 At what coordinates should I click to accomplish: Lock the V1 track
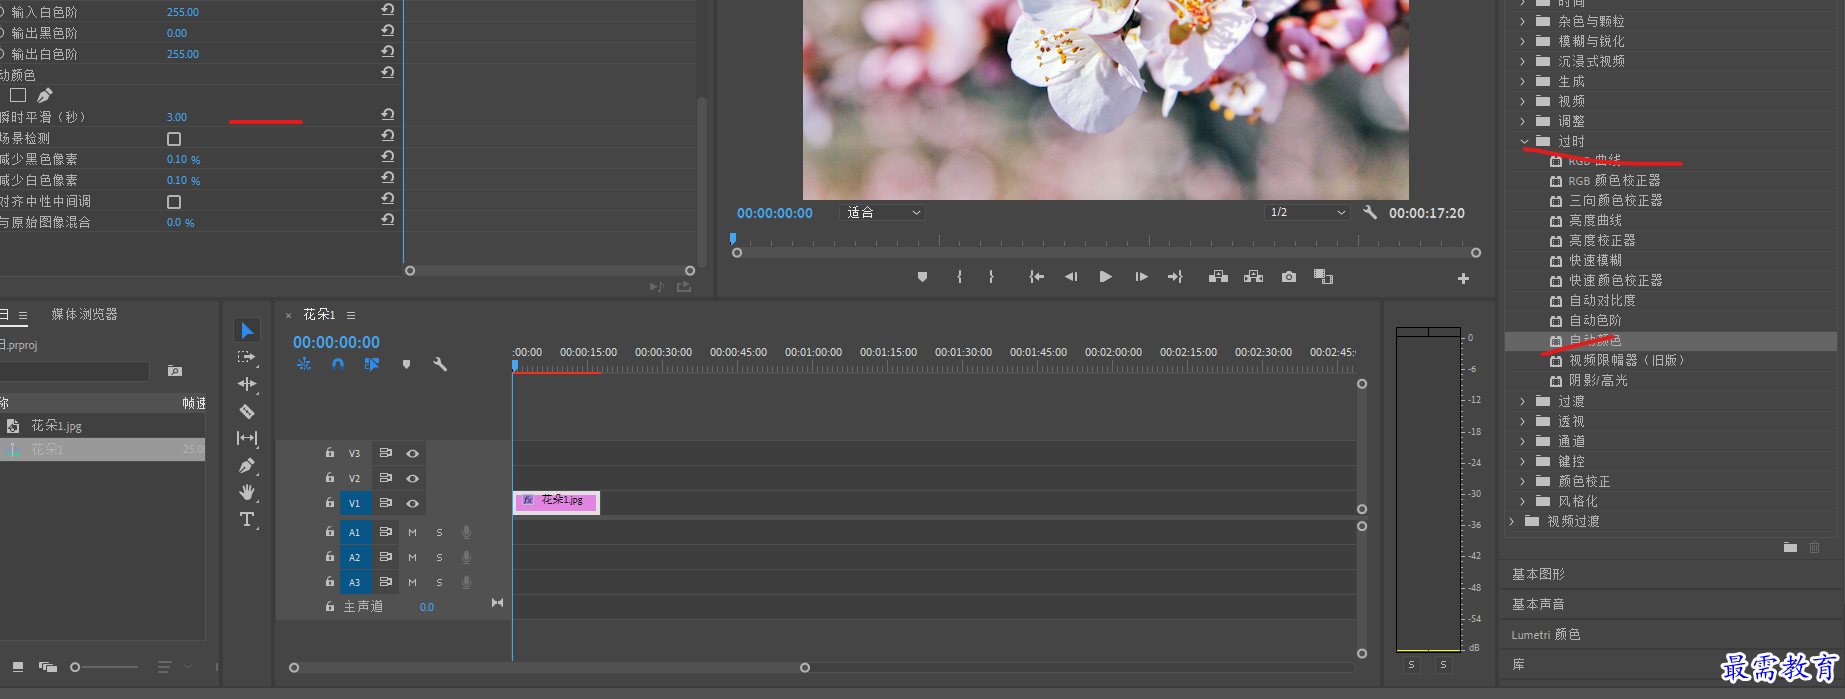[x=329, y=503]
